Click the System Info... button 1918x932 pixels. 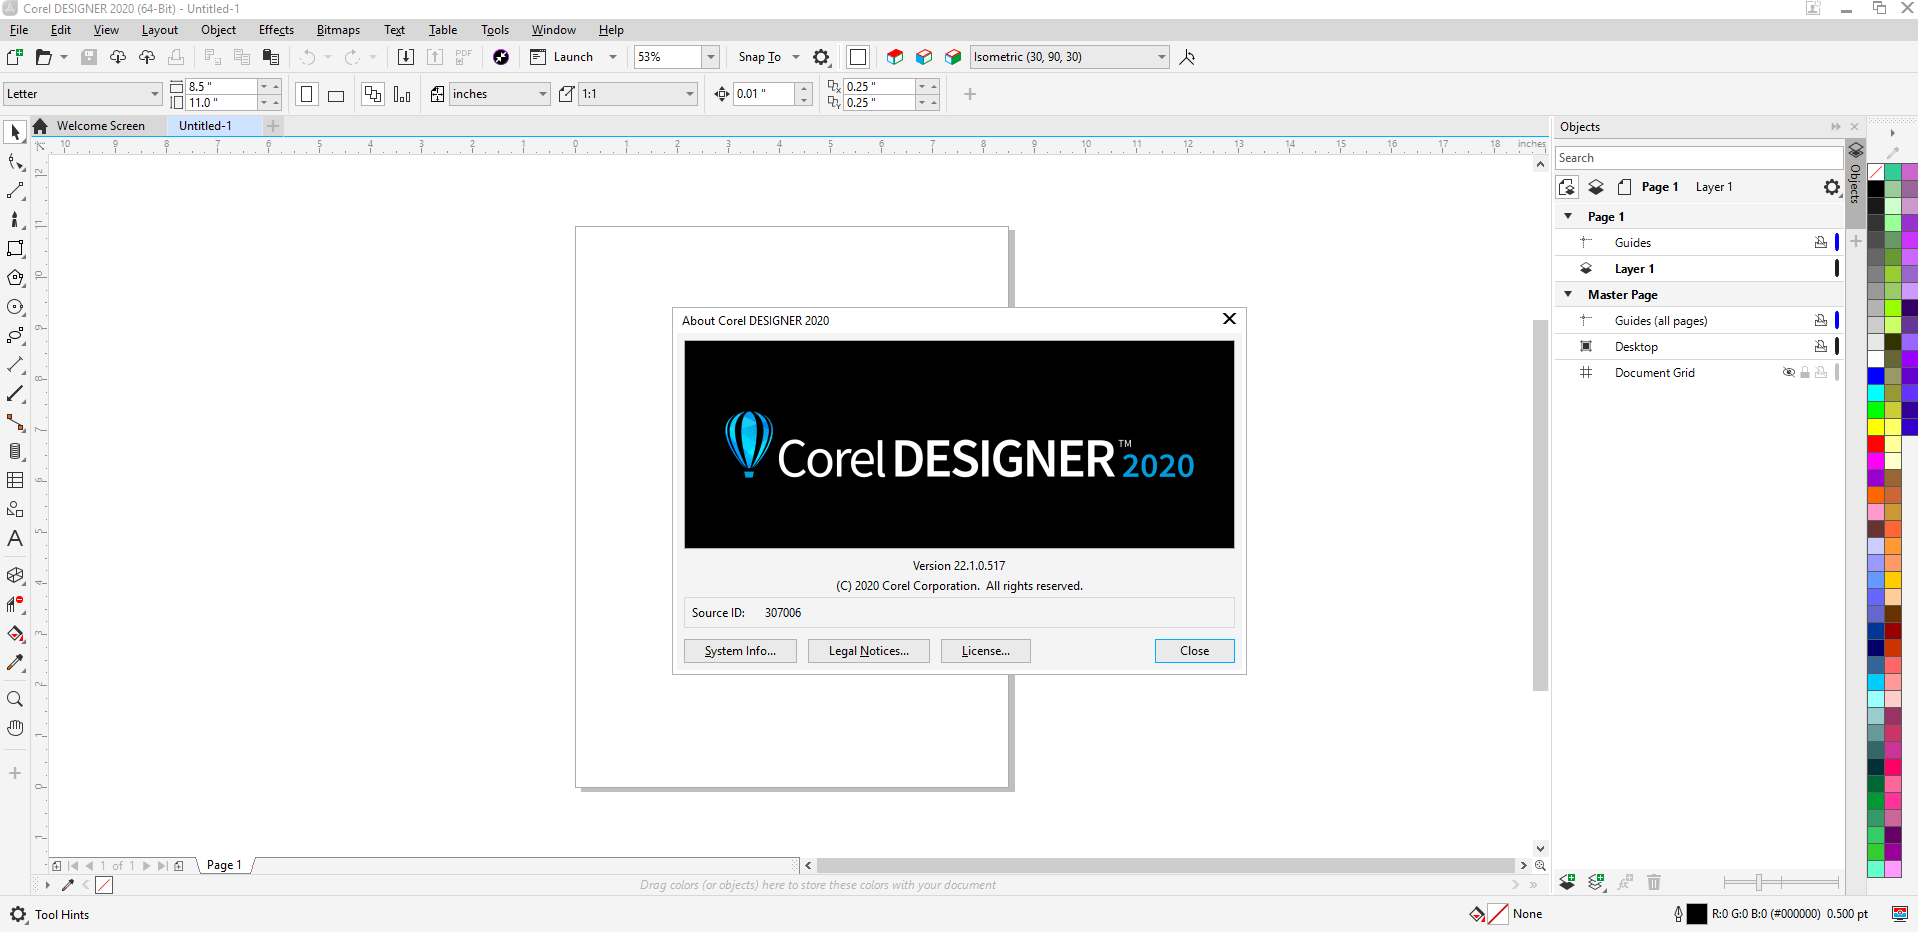pos(740,651)
